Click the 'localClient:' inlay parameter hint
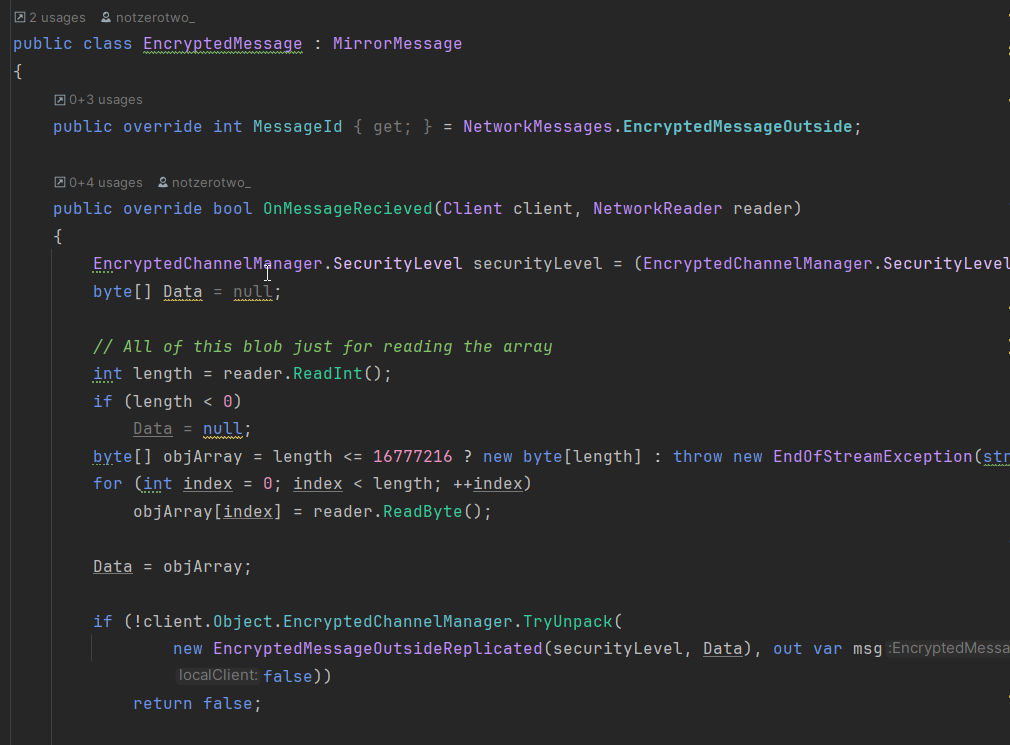 tap(218, 675)
